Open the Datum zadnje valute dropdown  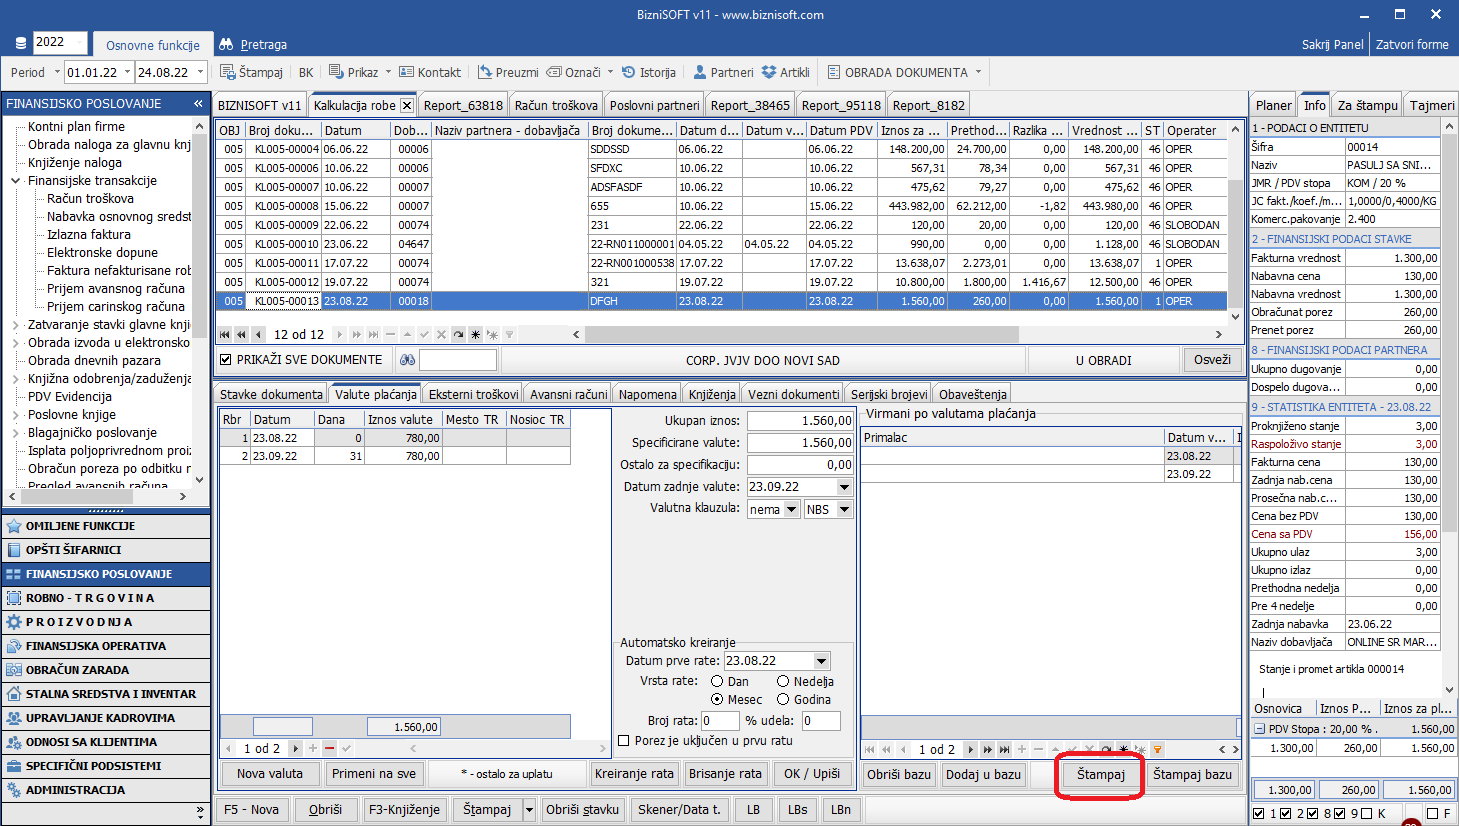tap(844, 487)
